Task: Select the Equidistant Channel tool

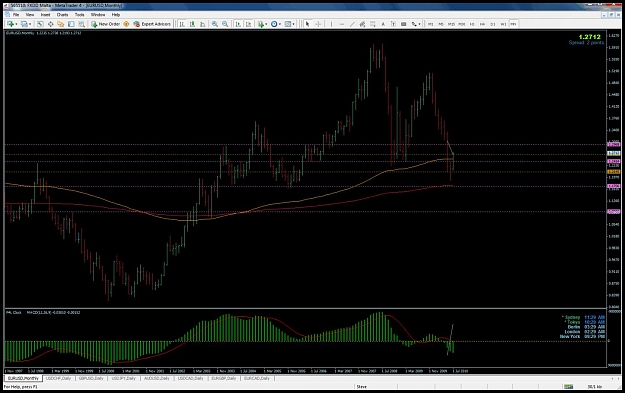Action: coord(362,24)
